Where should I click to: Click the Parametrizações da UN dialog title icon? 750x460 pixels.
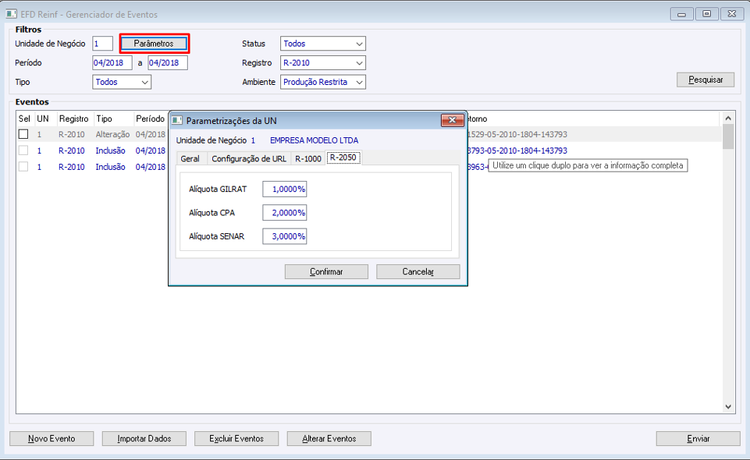point(177,120)
